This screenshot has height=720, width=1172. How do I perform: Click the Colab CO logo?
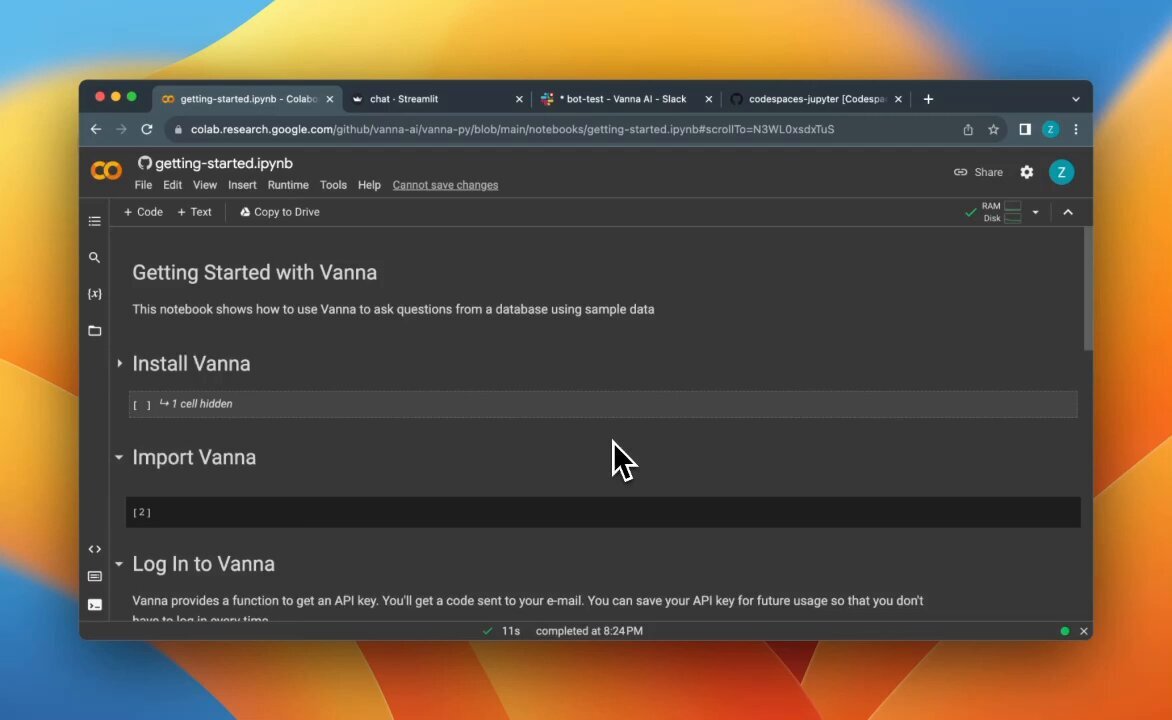[106, 171]
